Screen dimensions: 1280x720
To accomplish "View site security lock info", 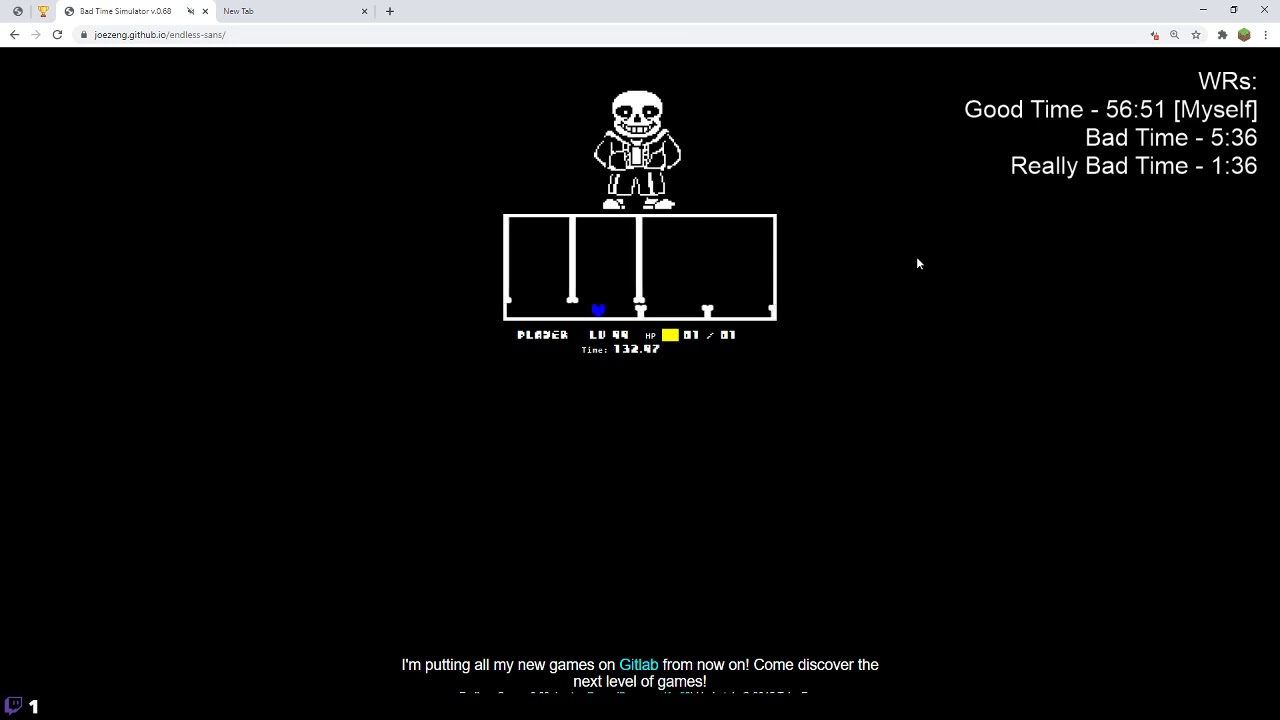I will (85, 35).
